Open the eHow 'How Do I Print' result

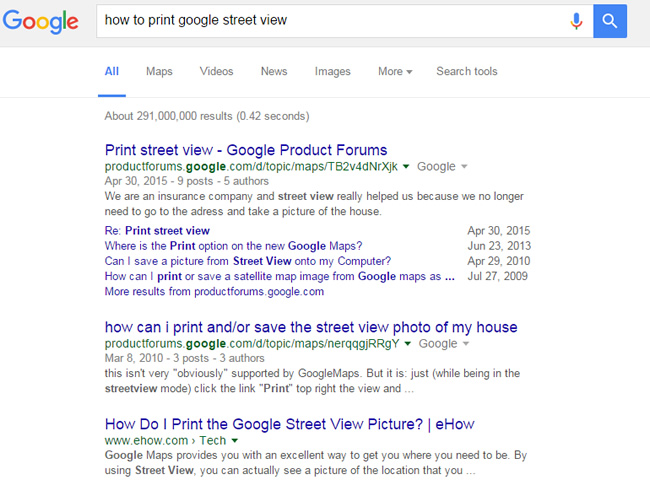coord(289,424)
